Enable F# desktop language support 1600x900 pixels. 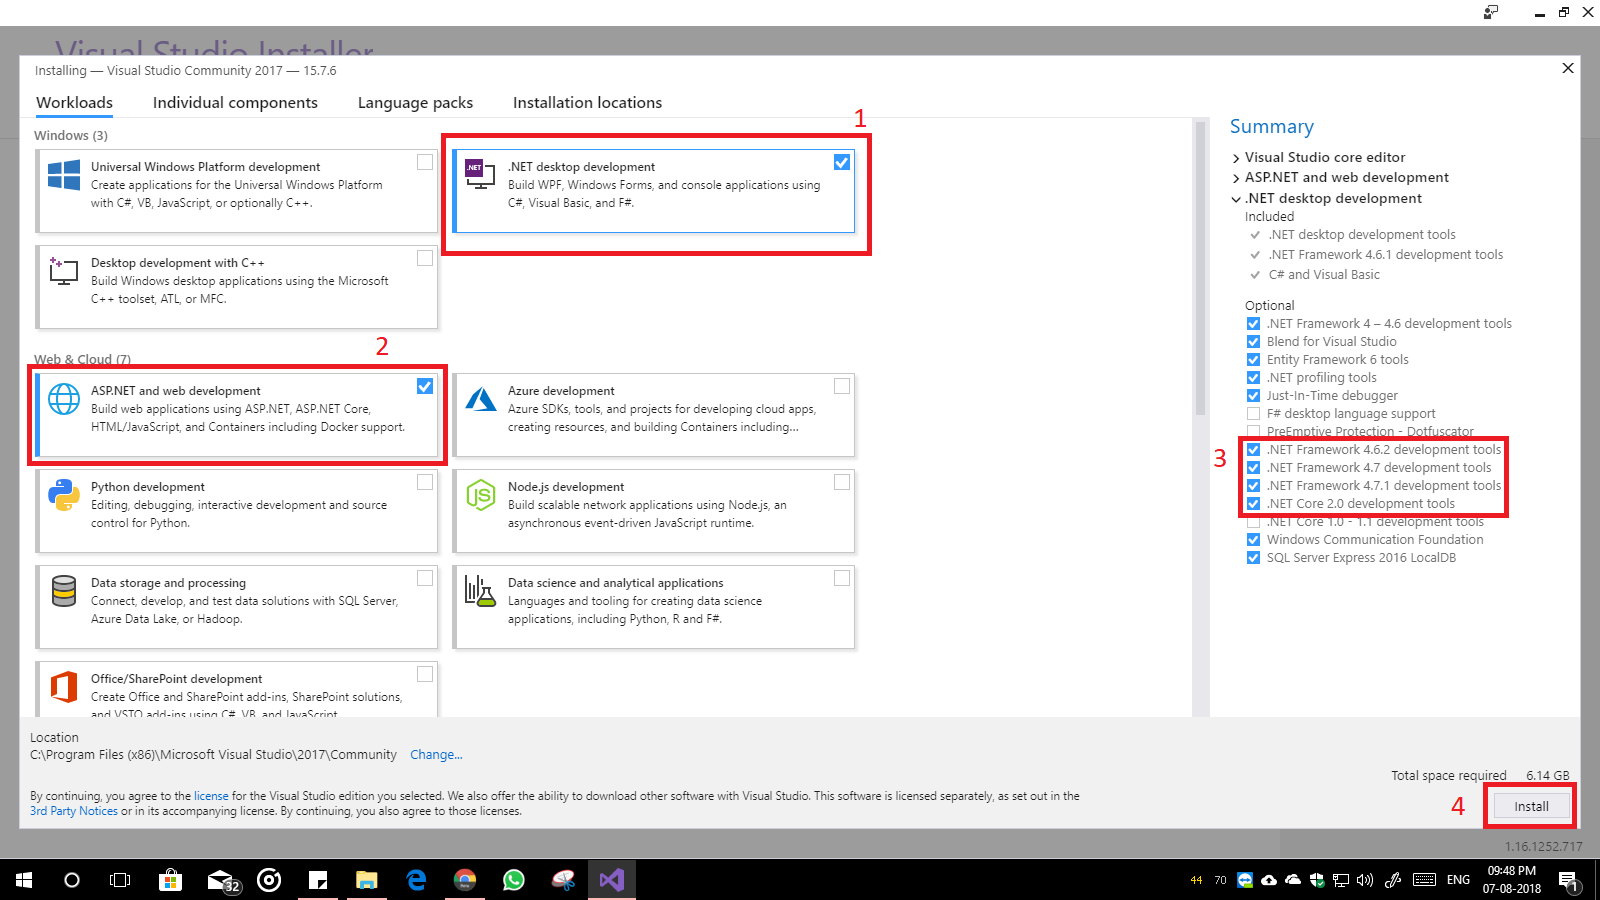coord(1253,413)
